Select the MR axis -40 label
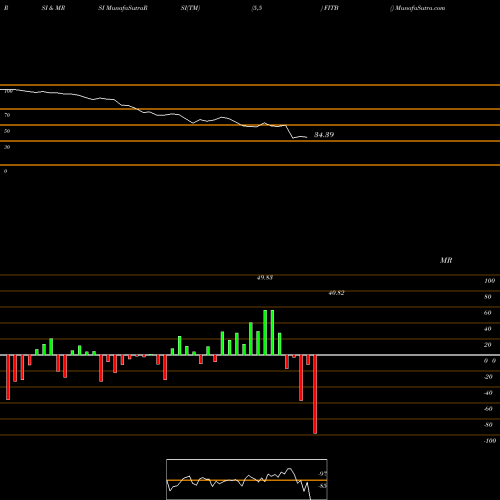The image size is (500, 500). pyautogui.click(x=488, y=393)
